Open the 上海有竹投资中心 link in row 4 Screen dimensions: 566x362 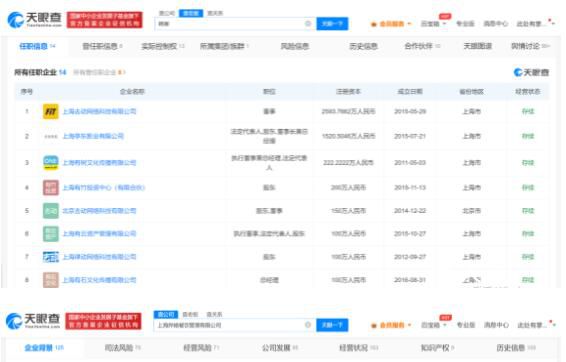104,188
